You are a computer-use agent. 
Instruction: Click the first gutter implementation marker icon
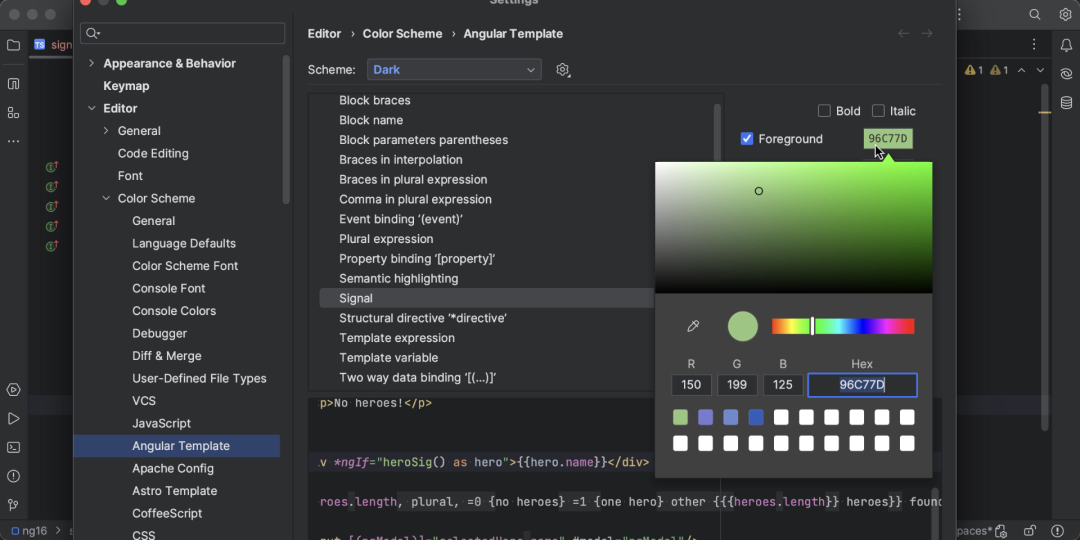click(52, 167)
